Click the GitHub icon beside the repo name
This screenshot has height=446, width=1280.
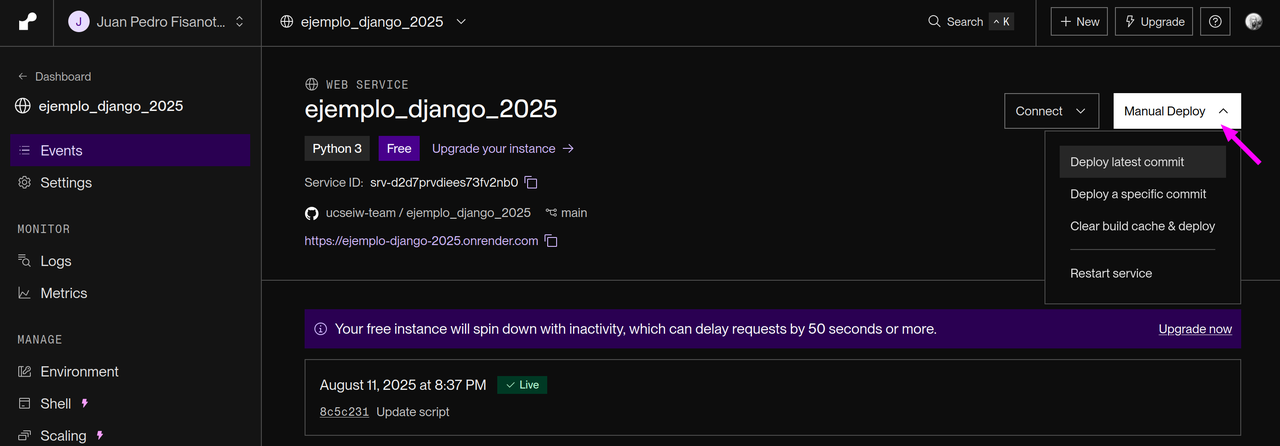tap(312, 213)
